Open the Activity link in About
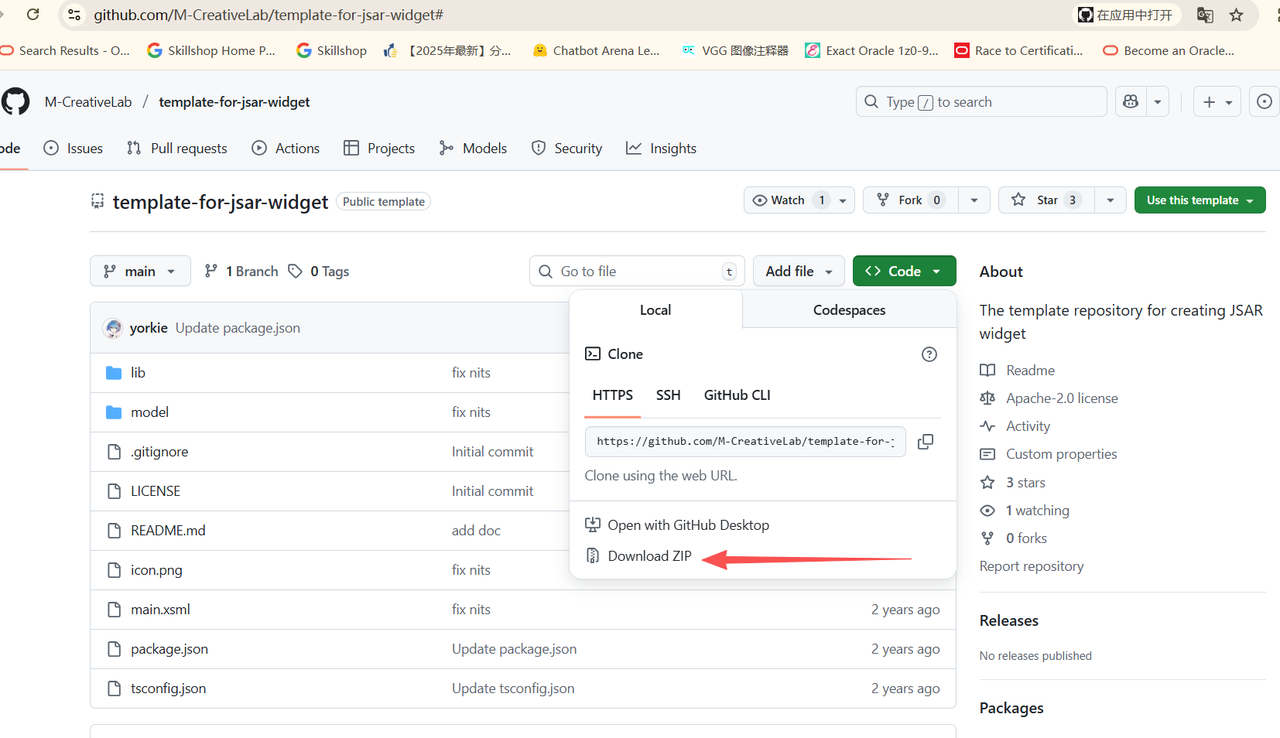Viewport: 1280px width, 738px height. coord(1015,426)
